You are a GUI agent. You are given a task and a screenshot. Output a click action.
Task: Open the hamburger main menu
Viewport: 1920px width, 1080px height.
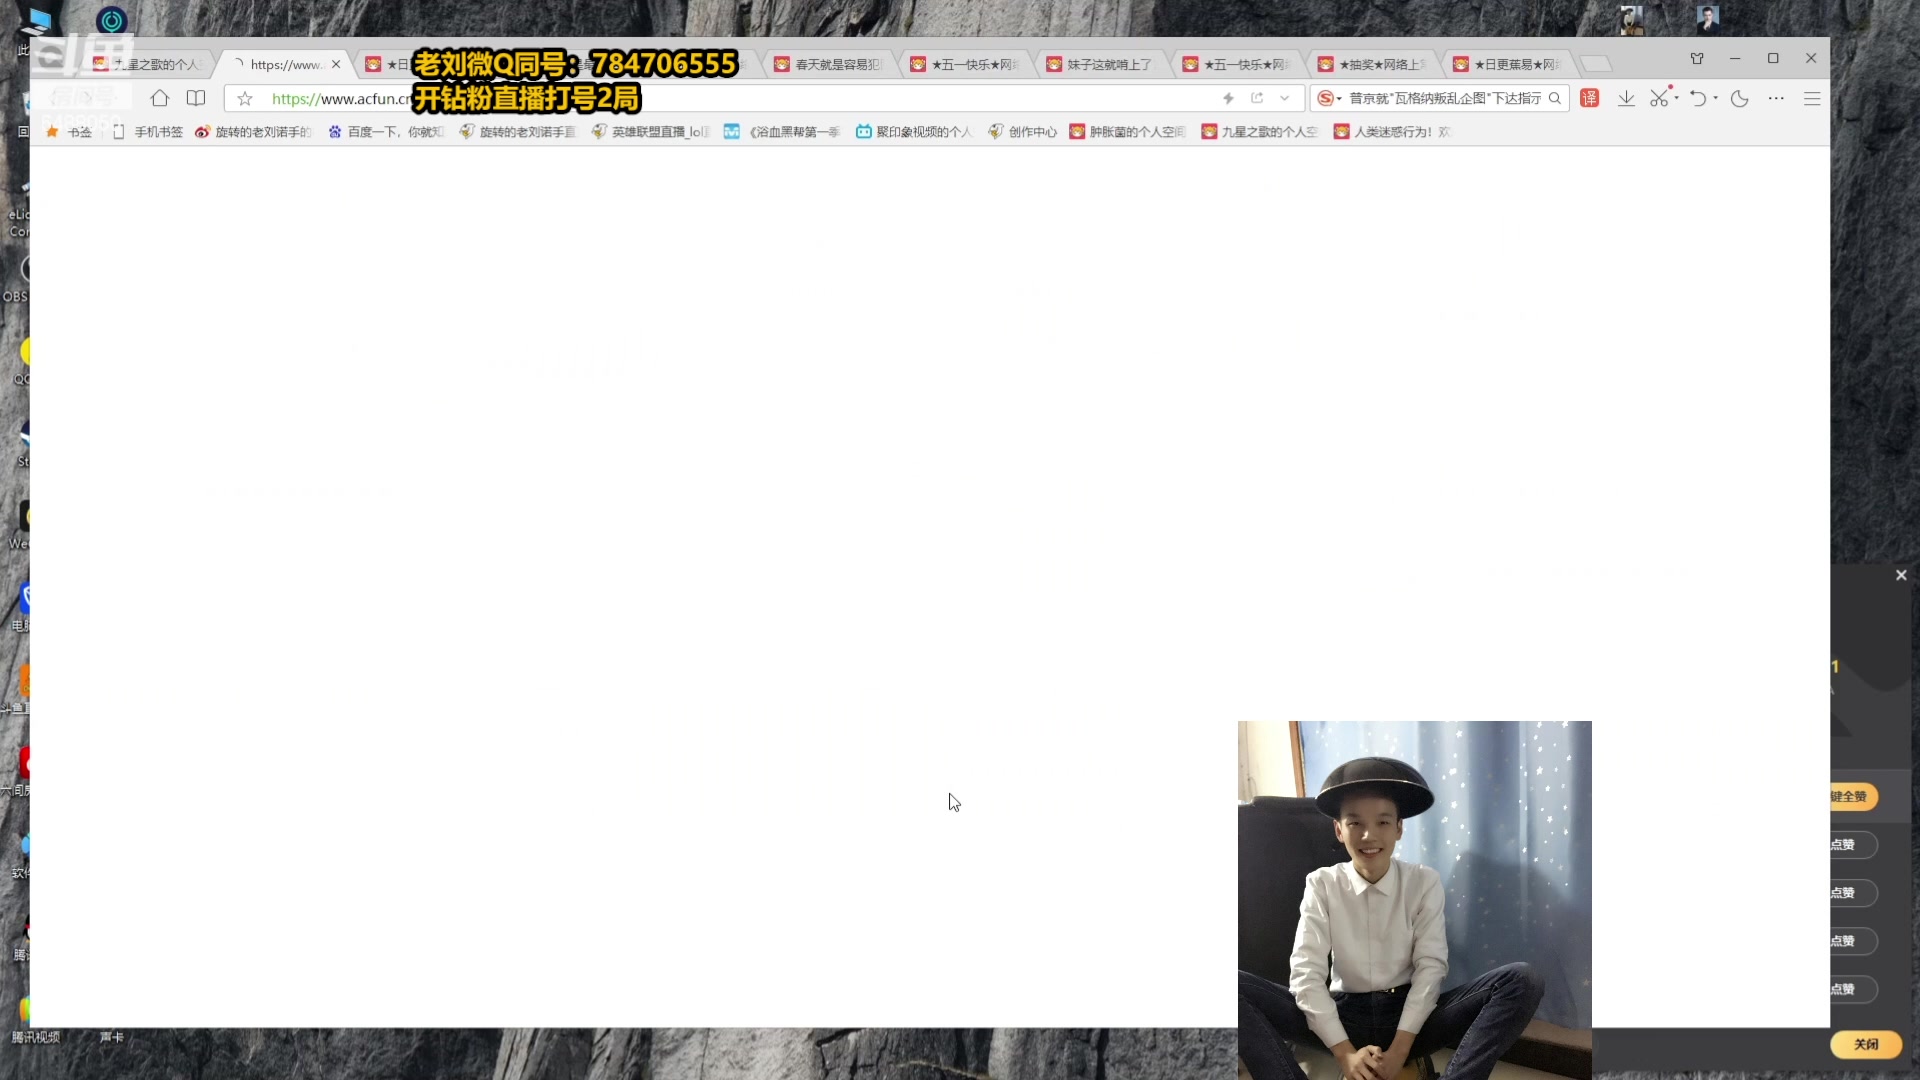[x=1812, y=98]
